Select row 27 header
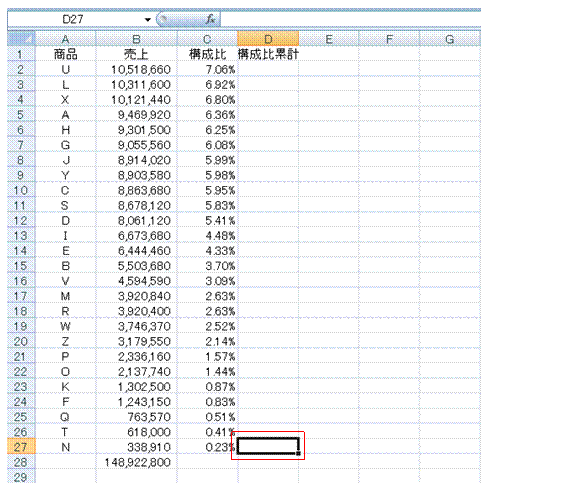 pos(21,447)
